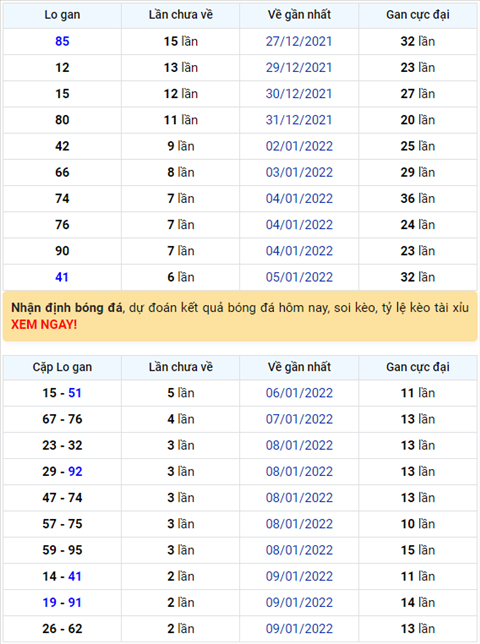Click the '29 lần' cell
This screenshot has width=480, height=644.
pyautogui.click(x=418, y=172)
